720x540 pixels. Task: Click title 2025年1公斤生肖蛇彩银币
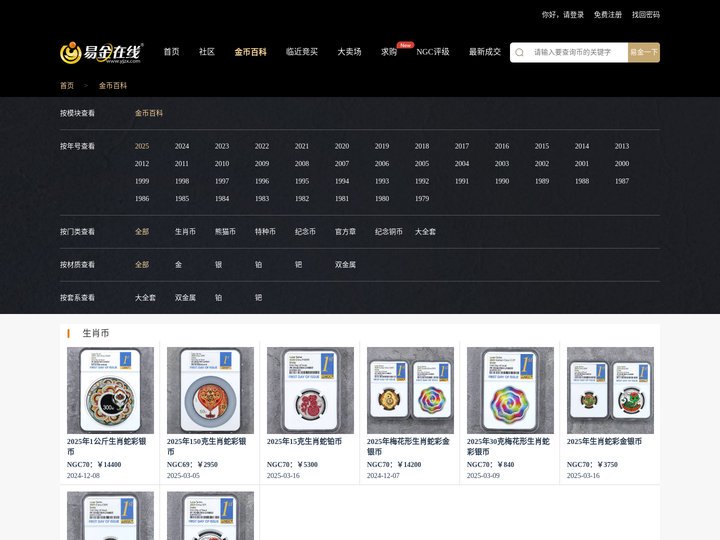pyautogui.click(x=107, y=446)
